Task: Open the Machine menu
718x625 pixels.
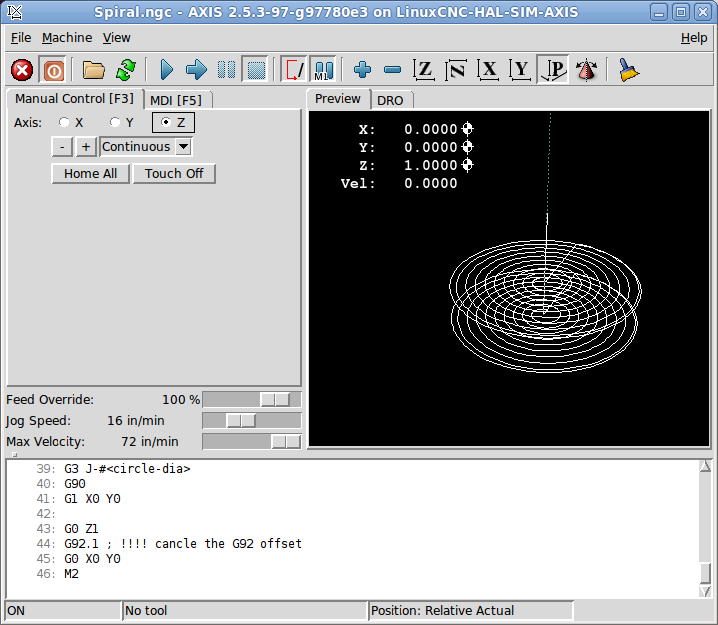Action: pos(67,38)
